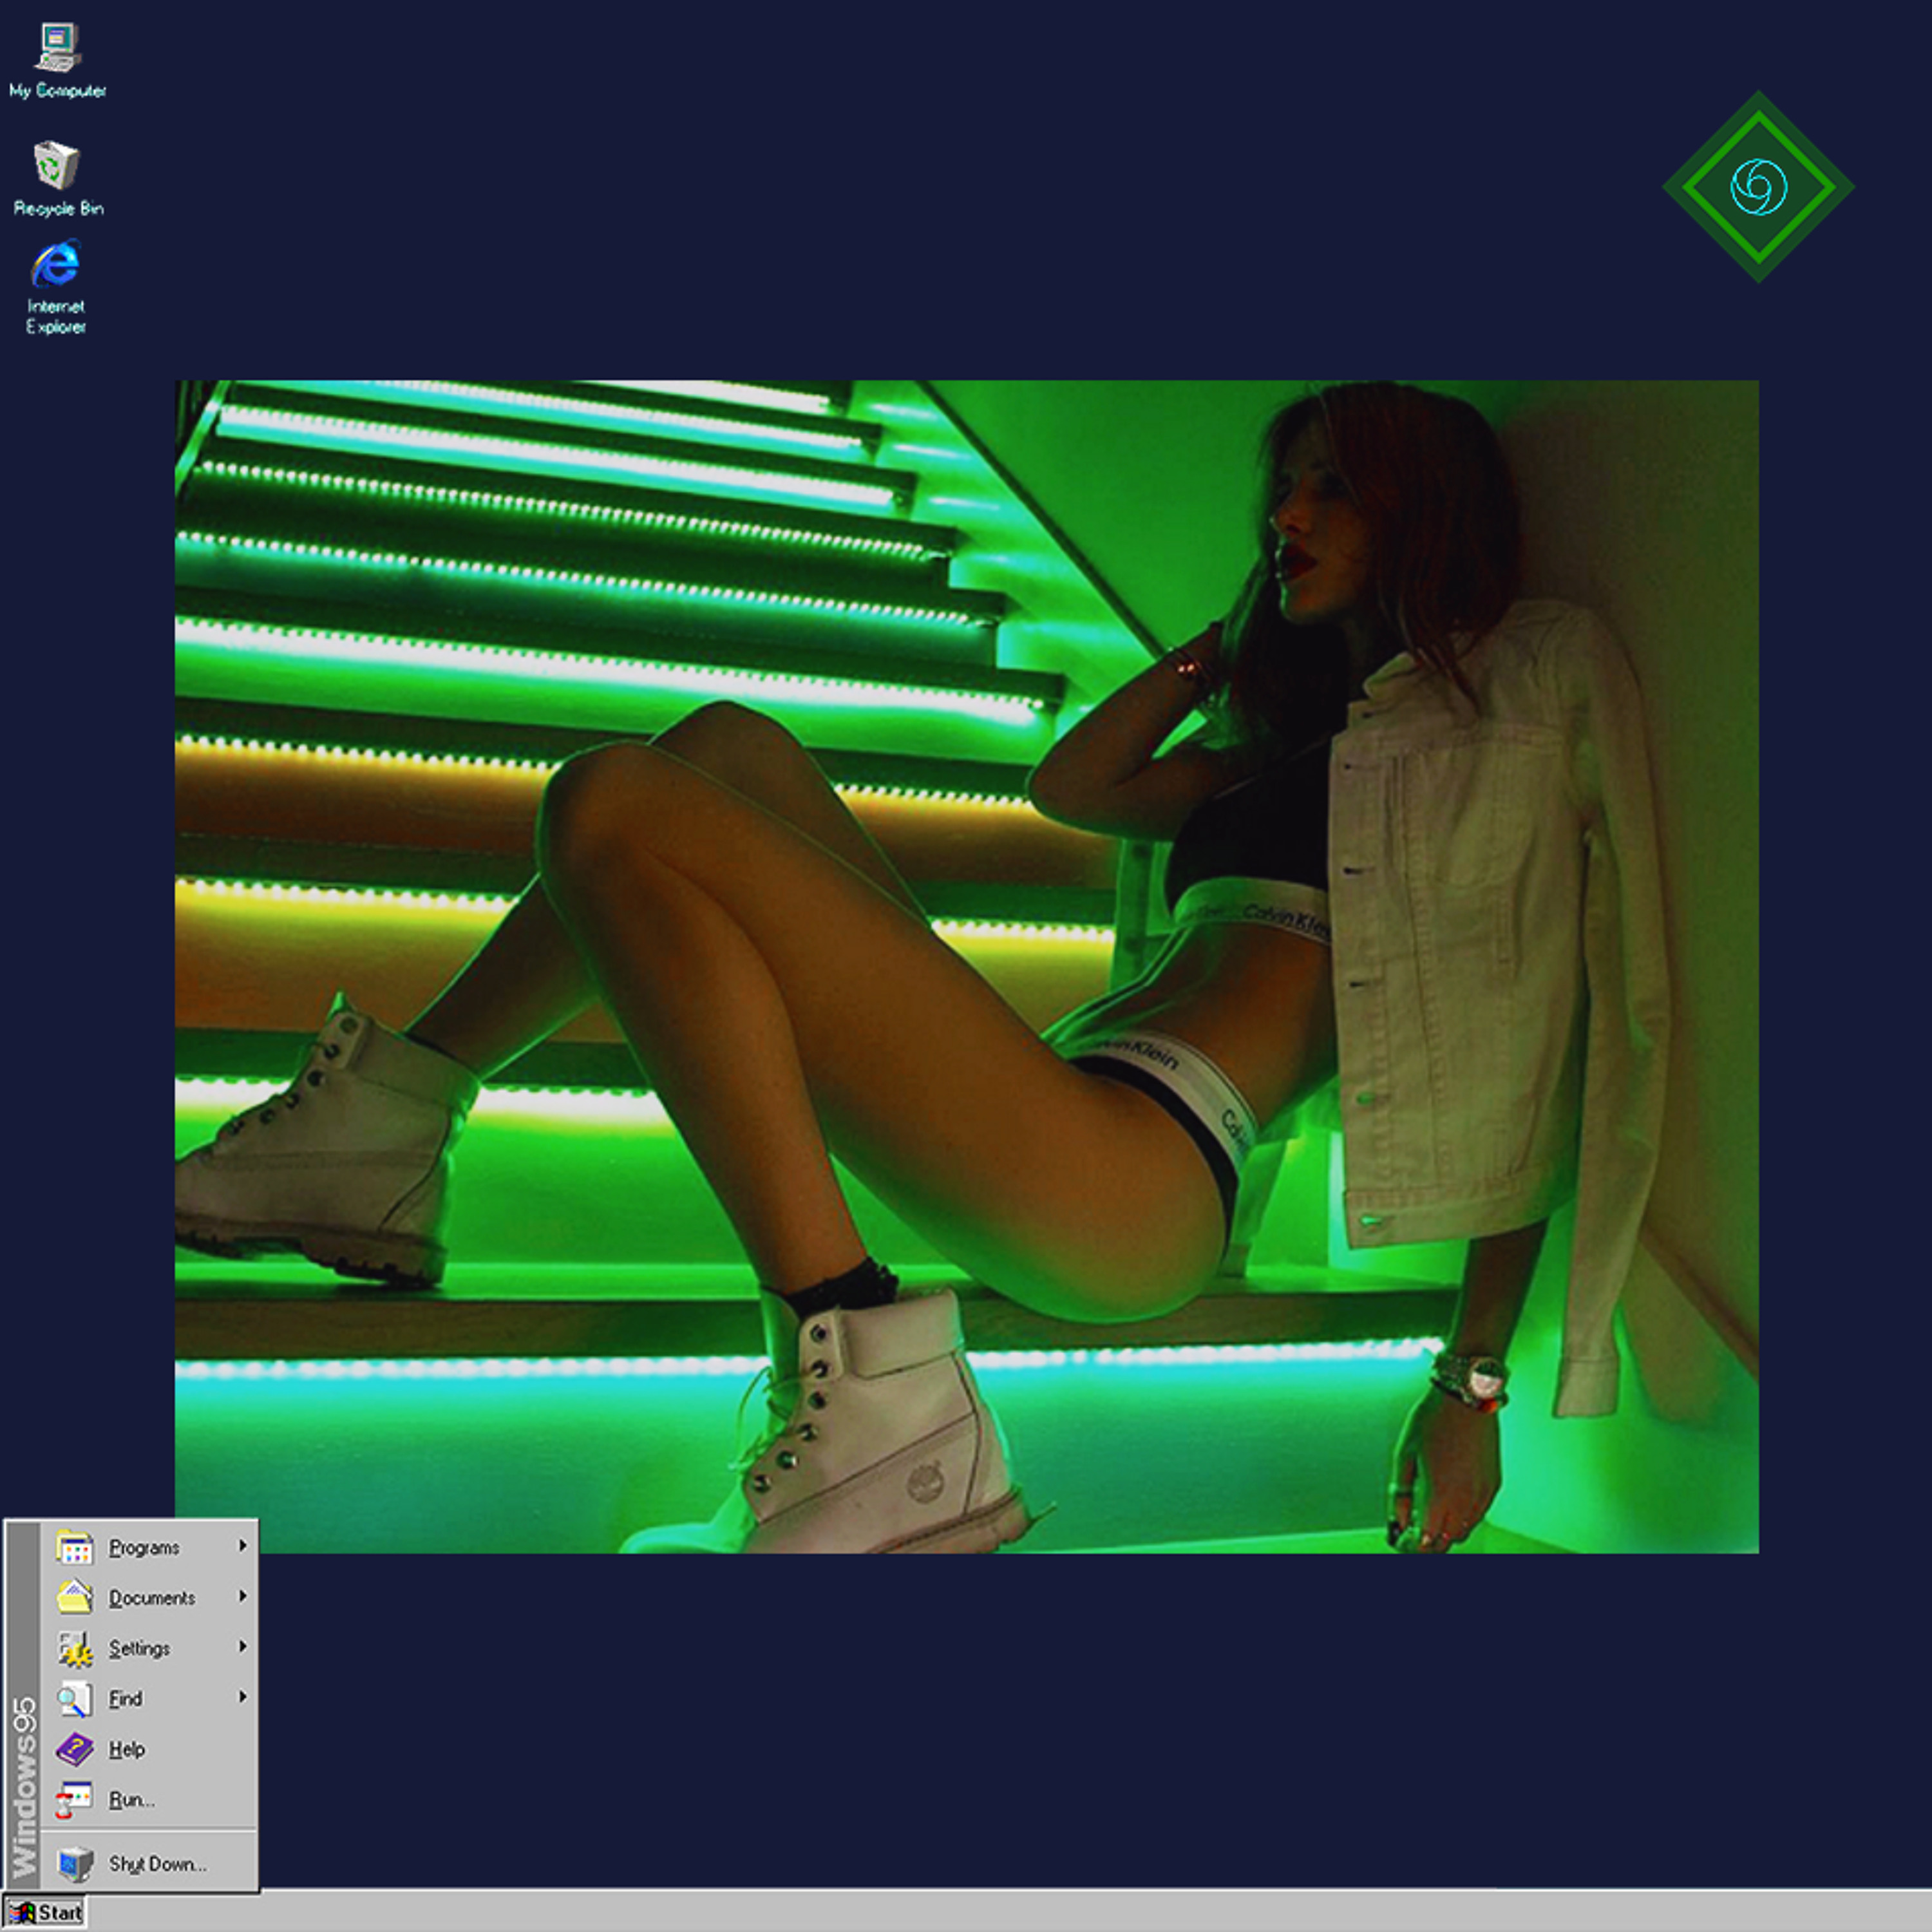Expand the Find submenu arrow
The width and height of the screenshot is (1932, 1932).
pyautogui.click(x=242, y=1696)
